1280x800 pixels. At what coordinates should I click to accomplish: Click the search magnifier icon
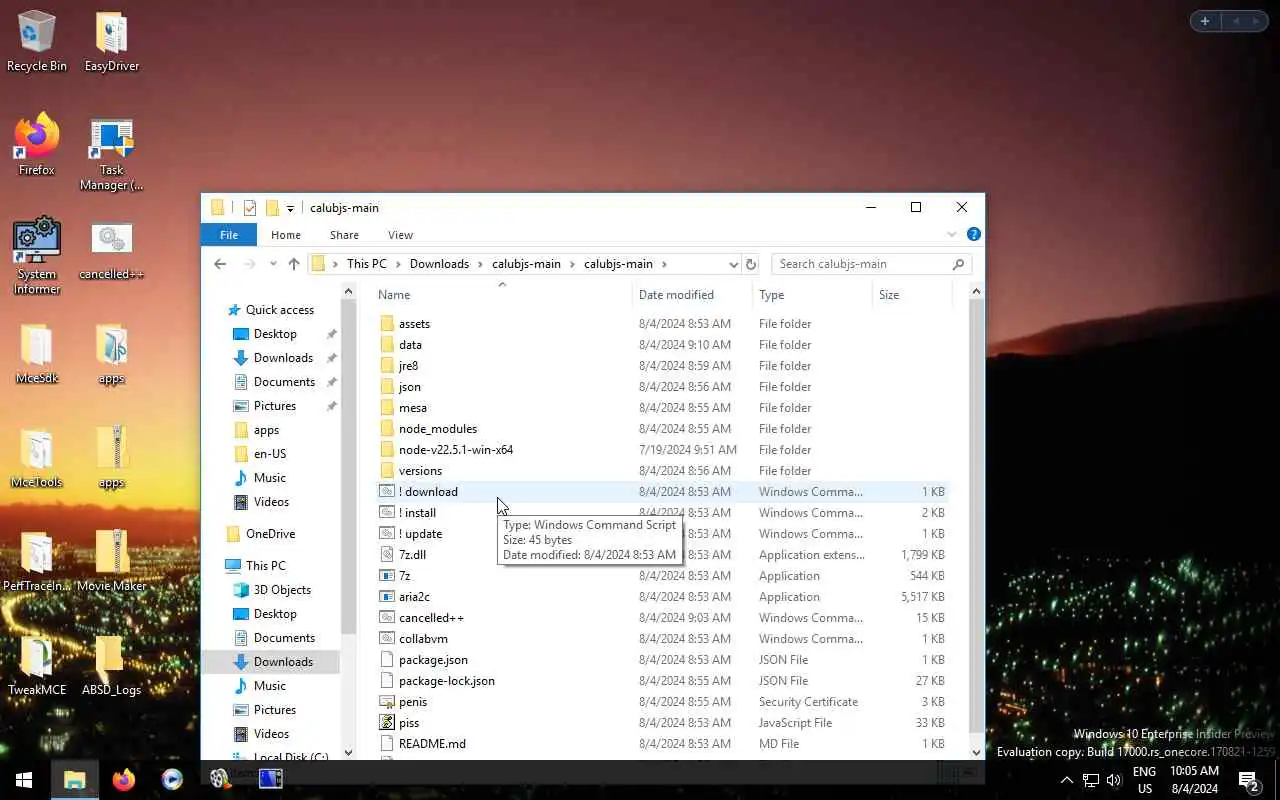tap(958, 264)
